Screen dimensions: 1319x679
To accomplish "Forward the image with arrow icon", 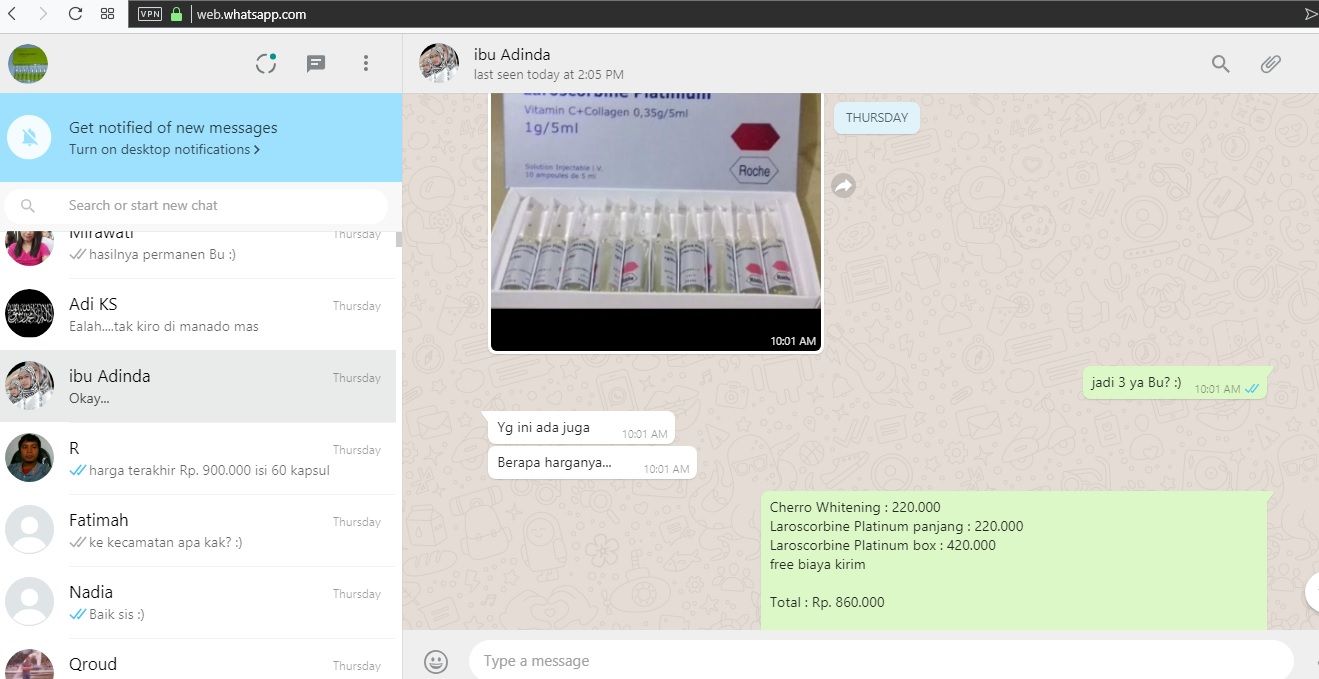I will coord(844,186).
